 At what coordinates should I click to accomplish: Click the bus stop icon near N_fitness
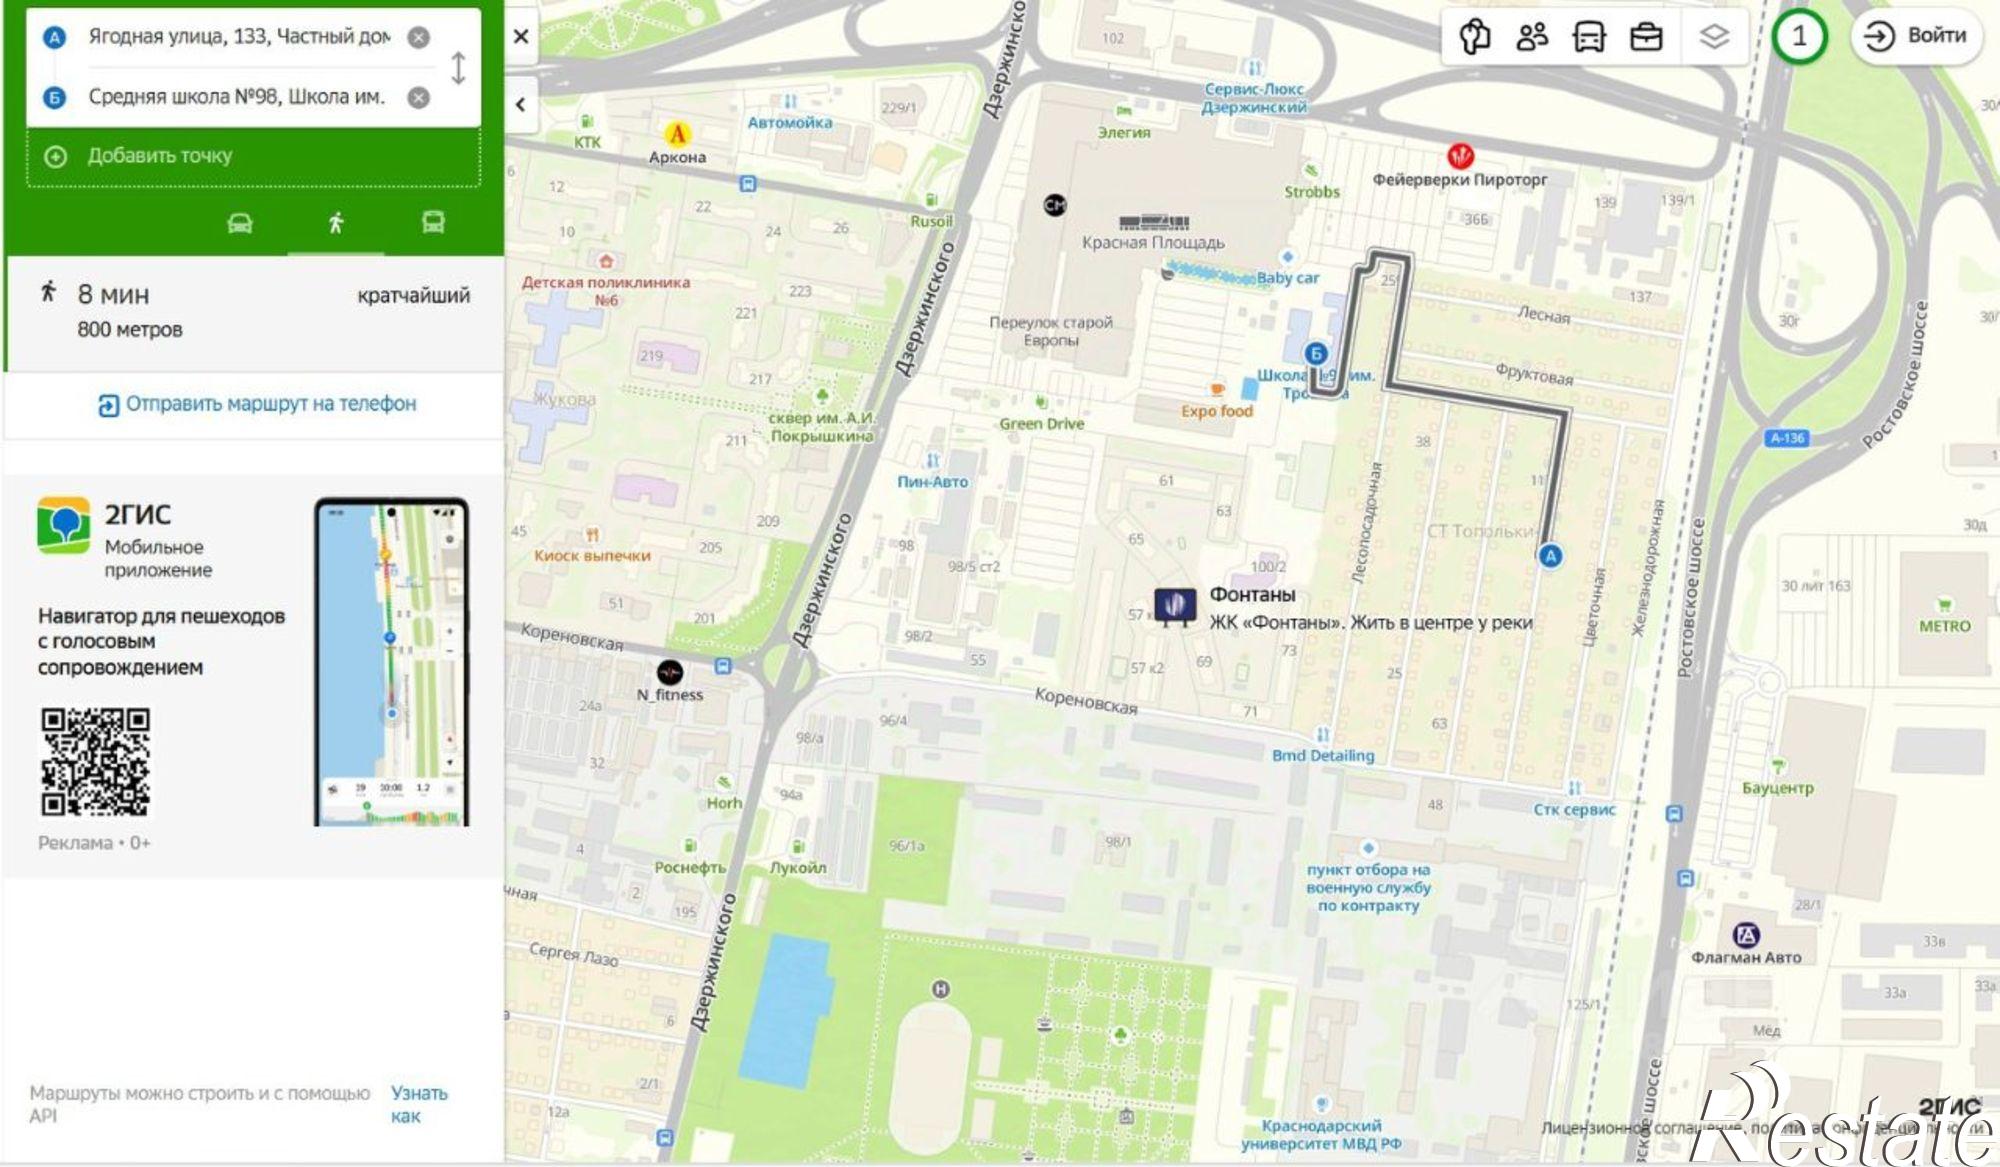[723, 666]
